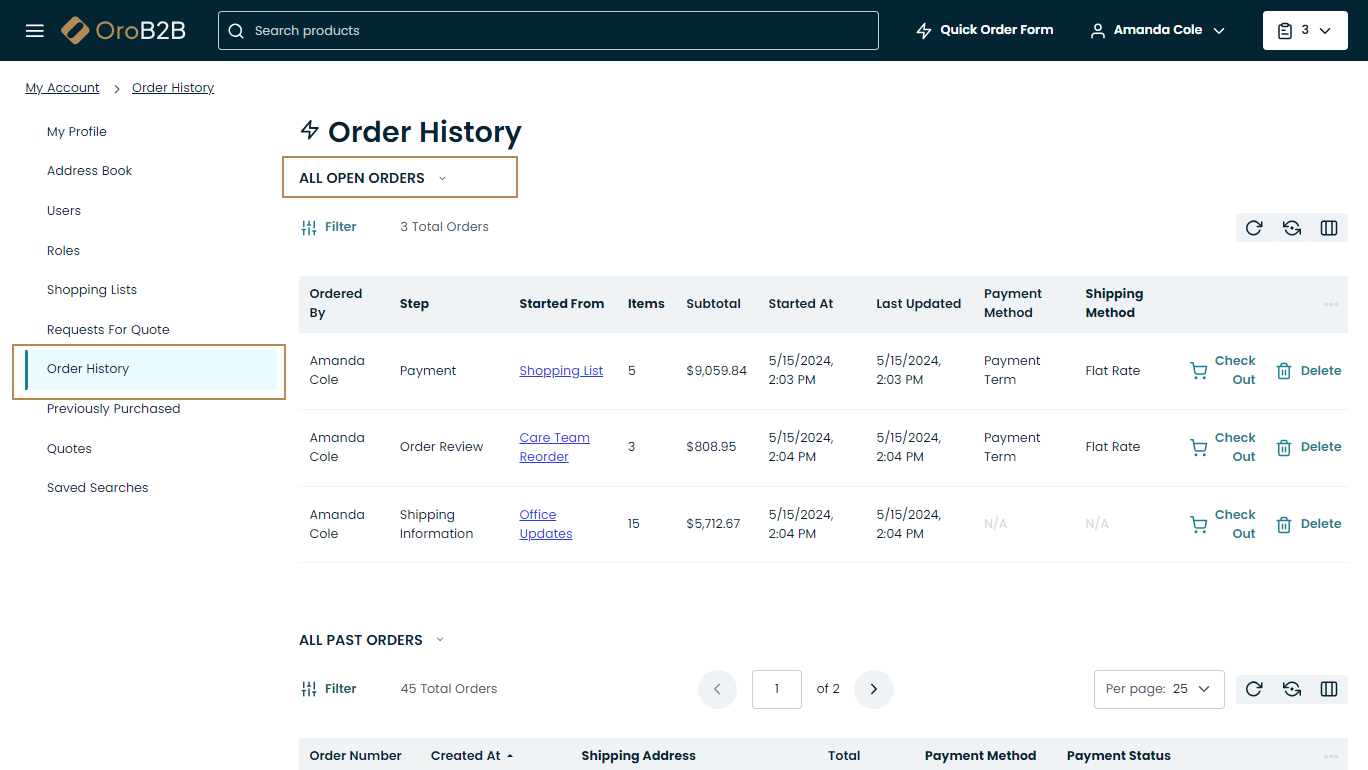Sort by the Created At column

[466, 756]
